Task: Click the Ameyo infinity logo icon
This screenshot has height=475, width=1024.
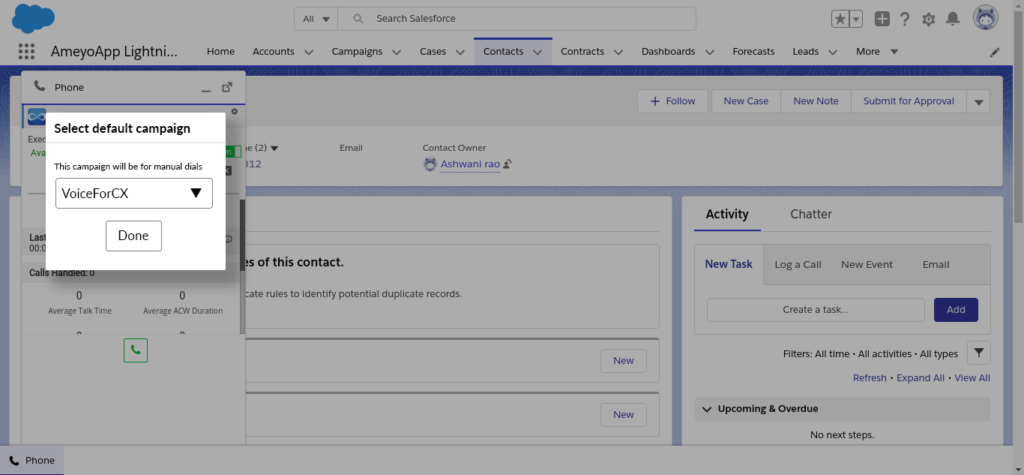Action: tap(37, 116)
